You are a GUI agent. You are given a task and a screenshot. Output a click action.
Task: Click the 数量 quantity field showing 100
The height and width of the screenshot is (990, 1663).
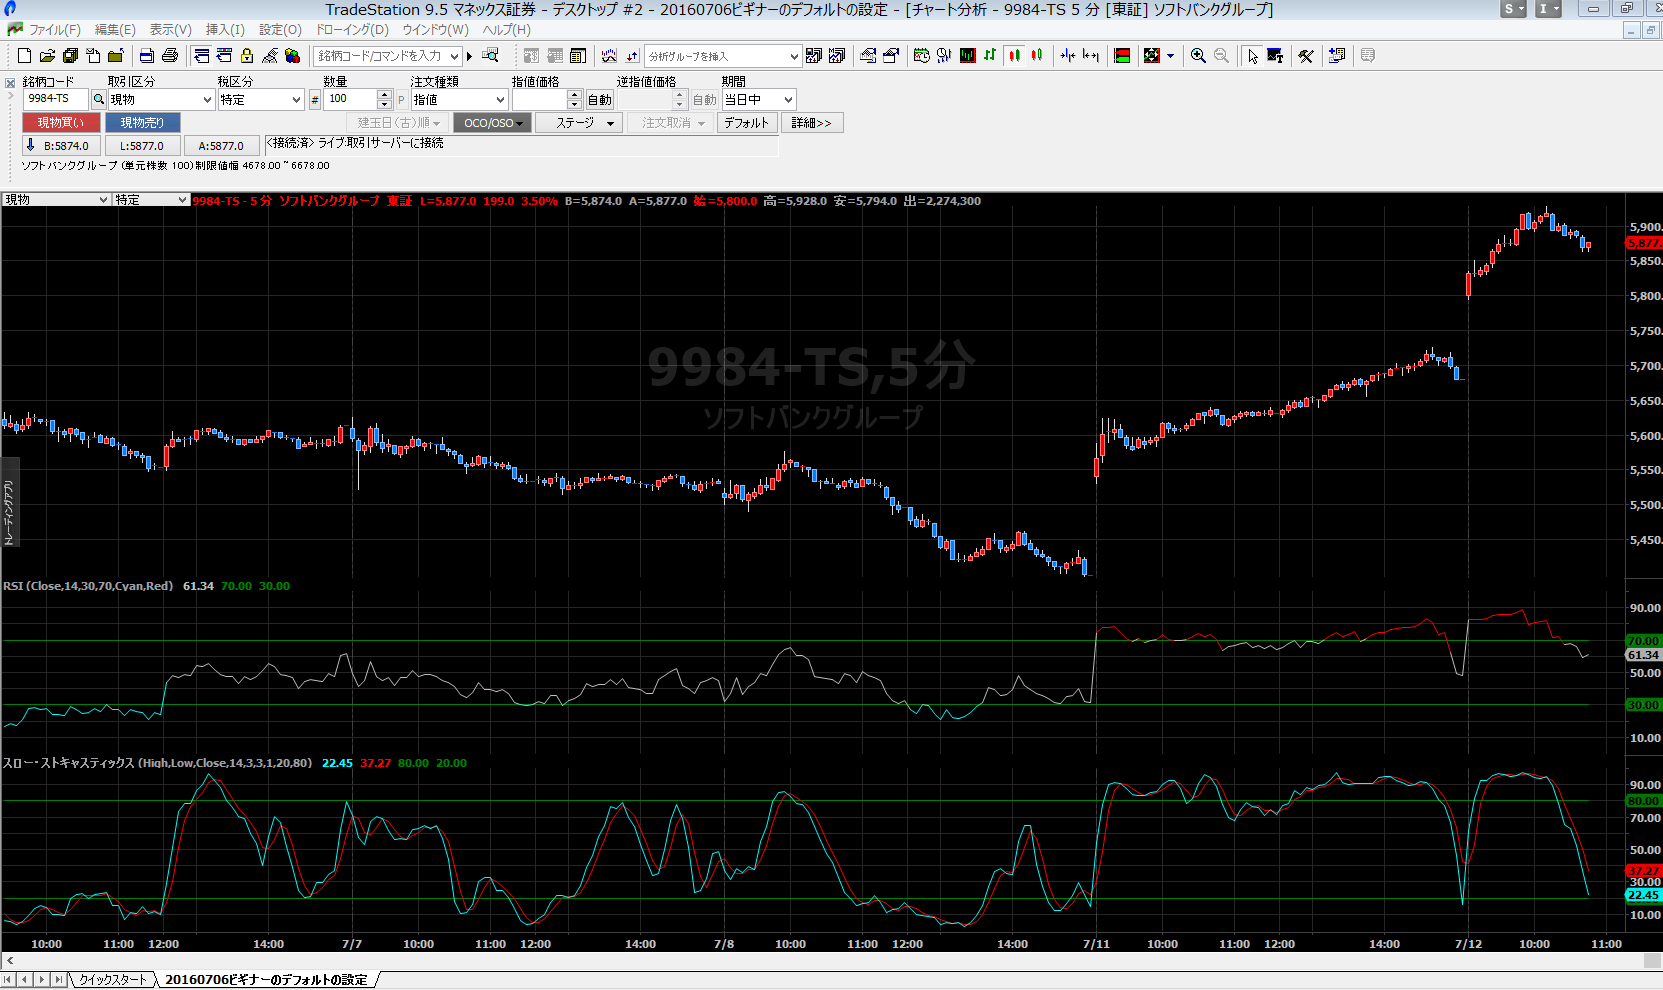[x=350, y=99]
